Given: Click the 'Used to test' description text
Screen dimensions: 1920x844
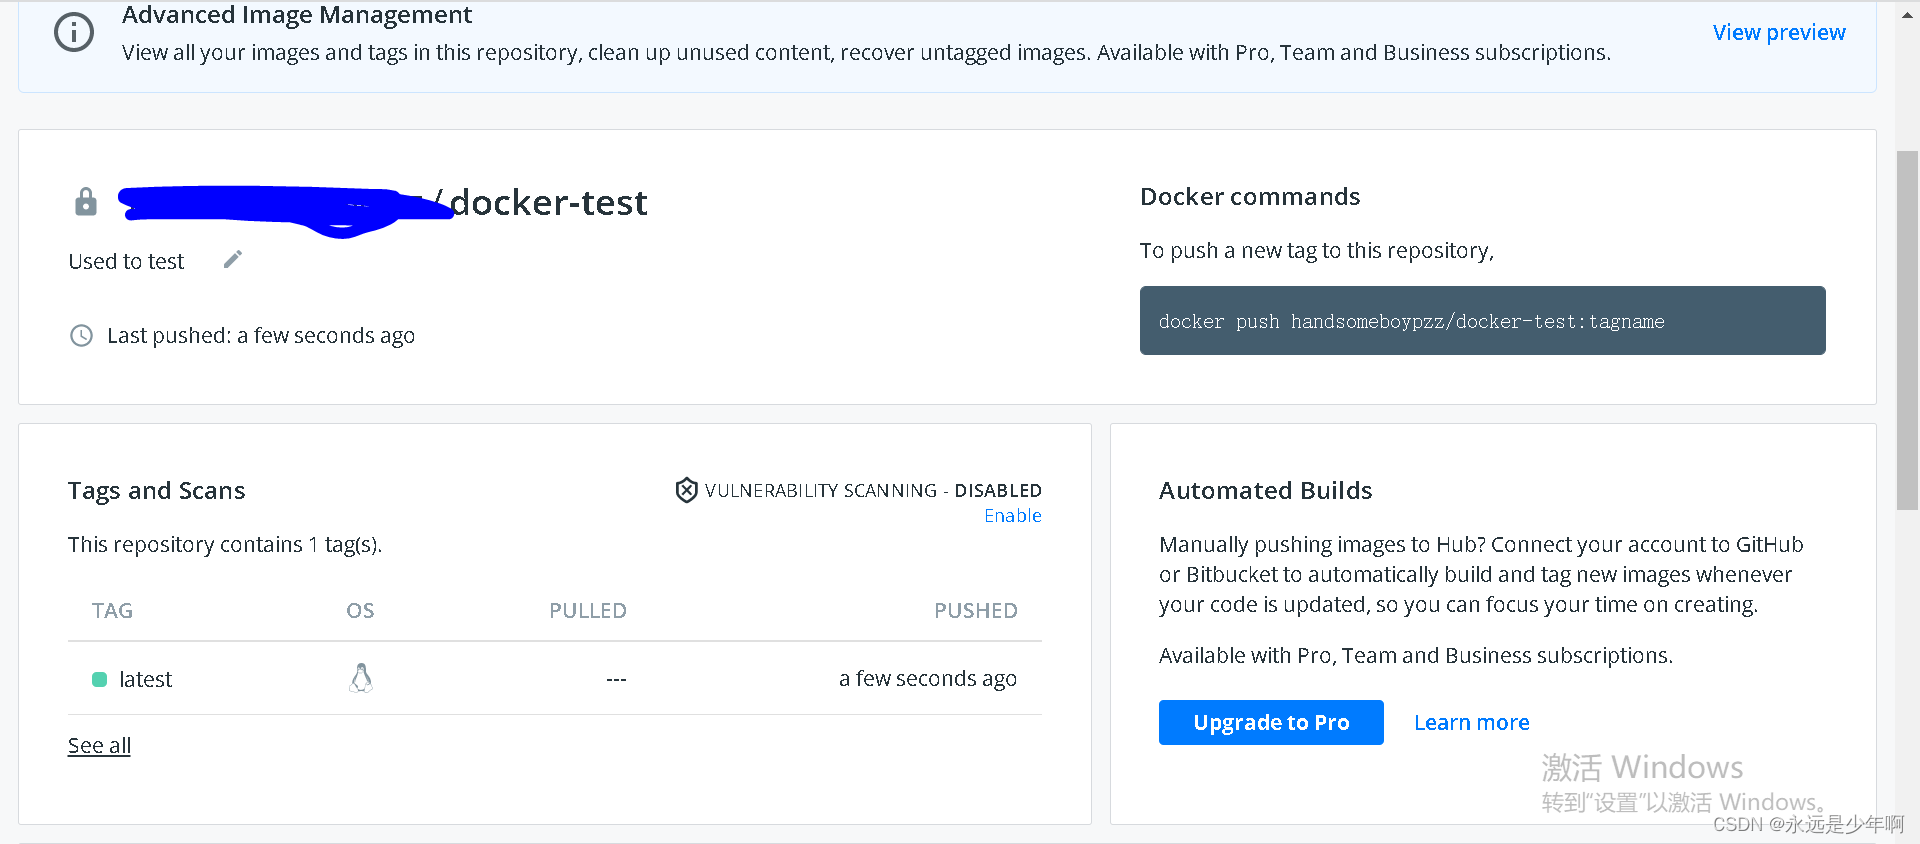Looking at the screenshot, I should pos(126,261).
